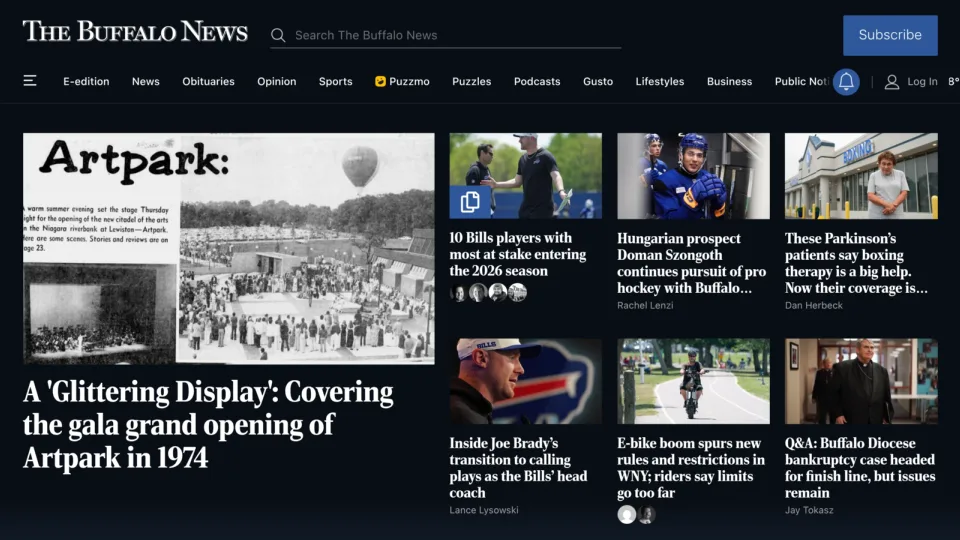Open Puzzmo from the navigation
The height and width of the screenshot is (540, 960).
click(x=402, y=81)
